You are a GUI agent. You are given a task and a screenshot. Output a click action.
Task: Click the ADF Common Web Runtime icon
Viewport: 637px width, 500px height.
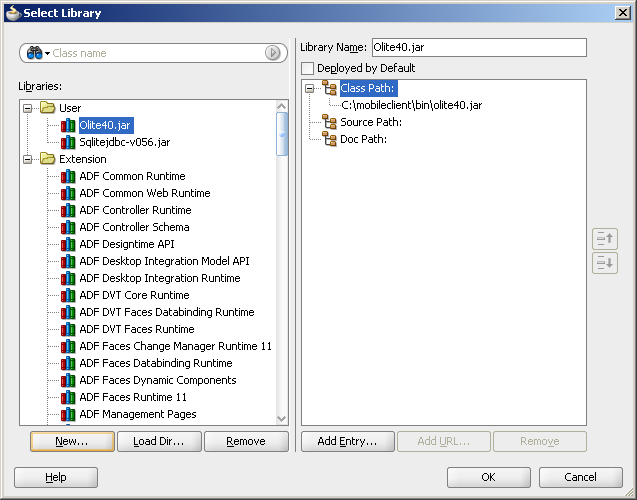[x=68, y=193]
